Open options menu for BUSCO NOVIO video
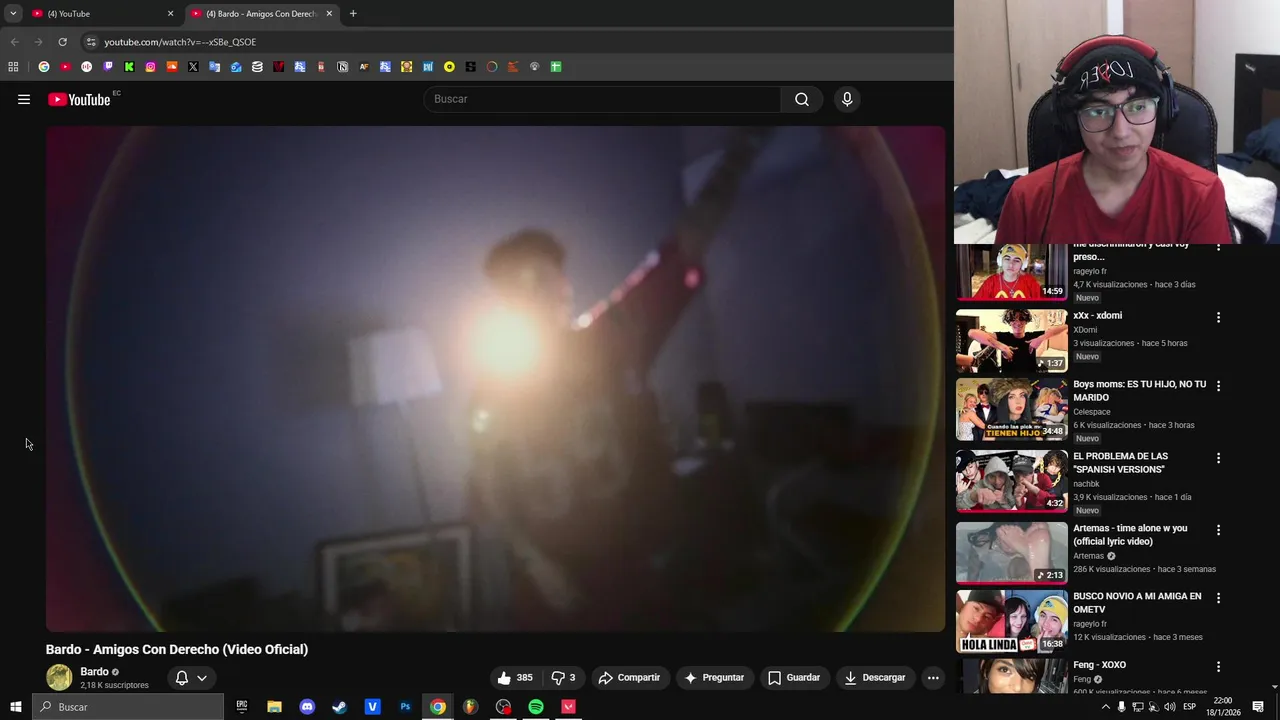The width and height of the screenshot is (1280, 720). [1218, 598]
